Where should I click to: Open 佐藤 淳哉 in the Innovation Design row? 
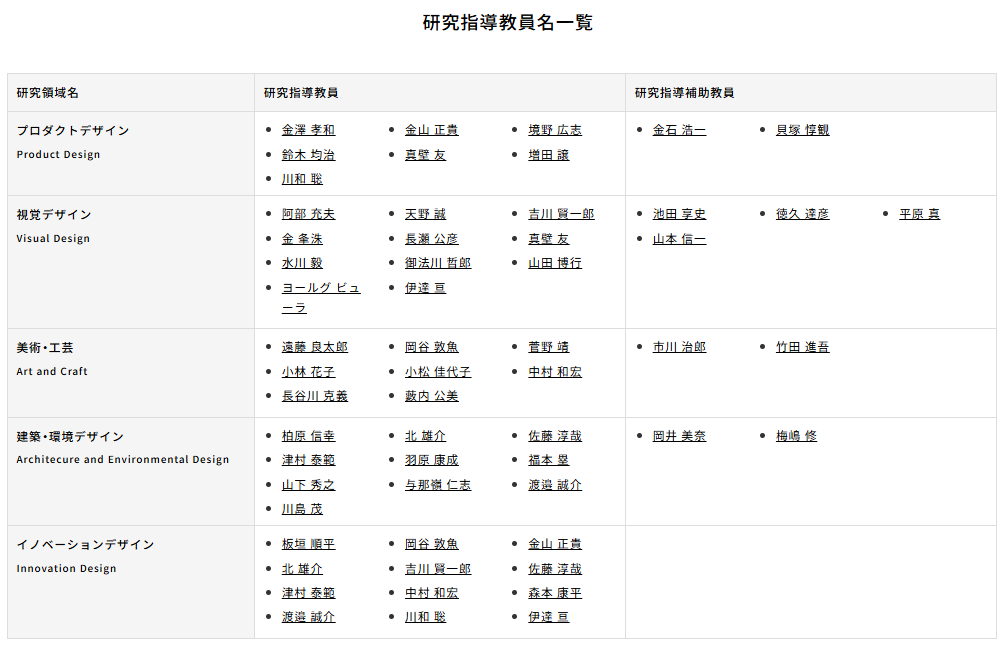click(x=555, y=569)
